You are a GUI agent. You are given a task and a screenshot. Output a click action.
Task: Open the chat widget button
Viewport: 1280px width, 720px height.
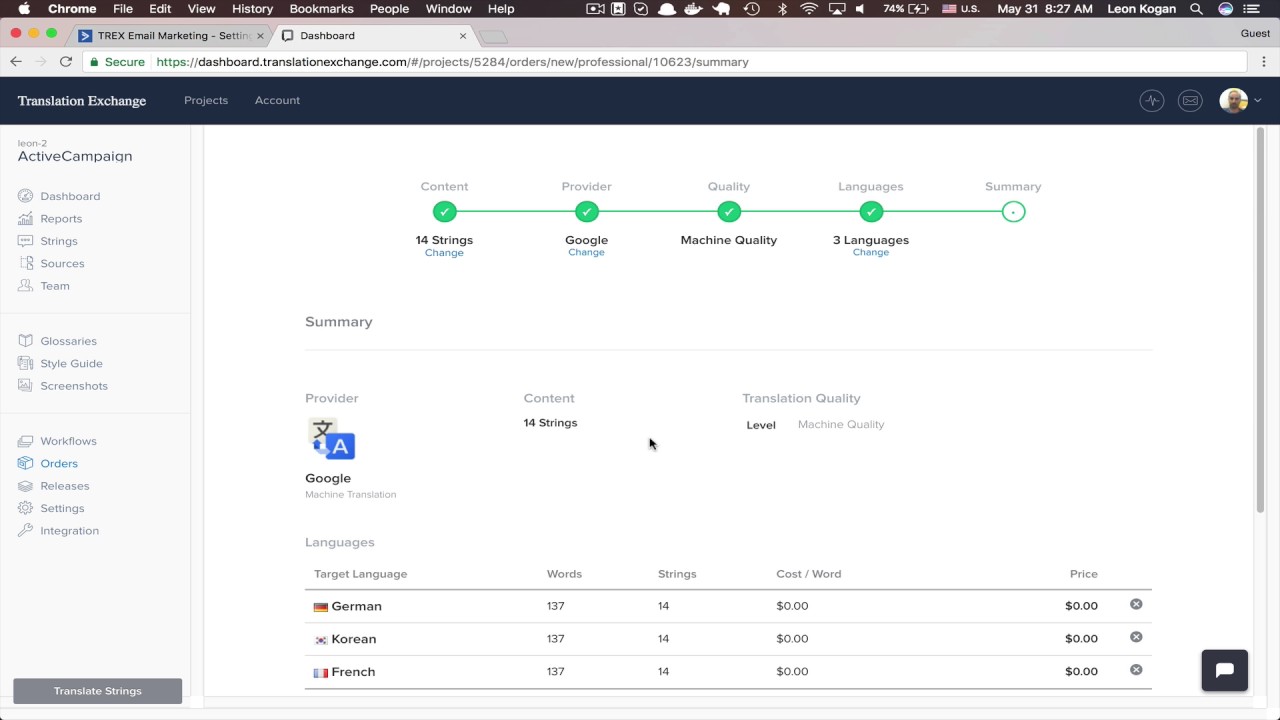1225,671
